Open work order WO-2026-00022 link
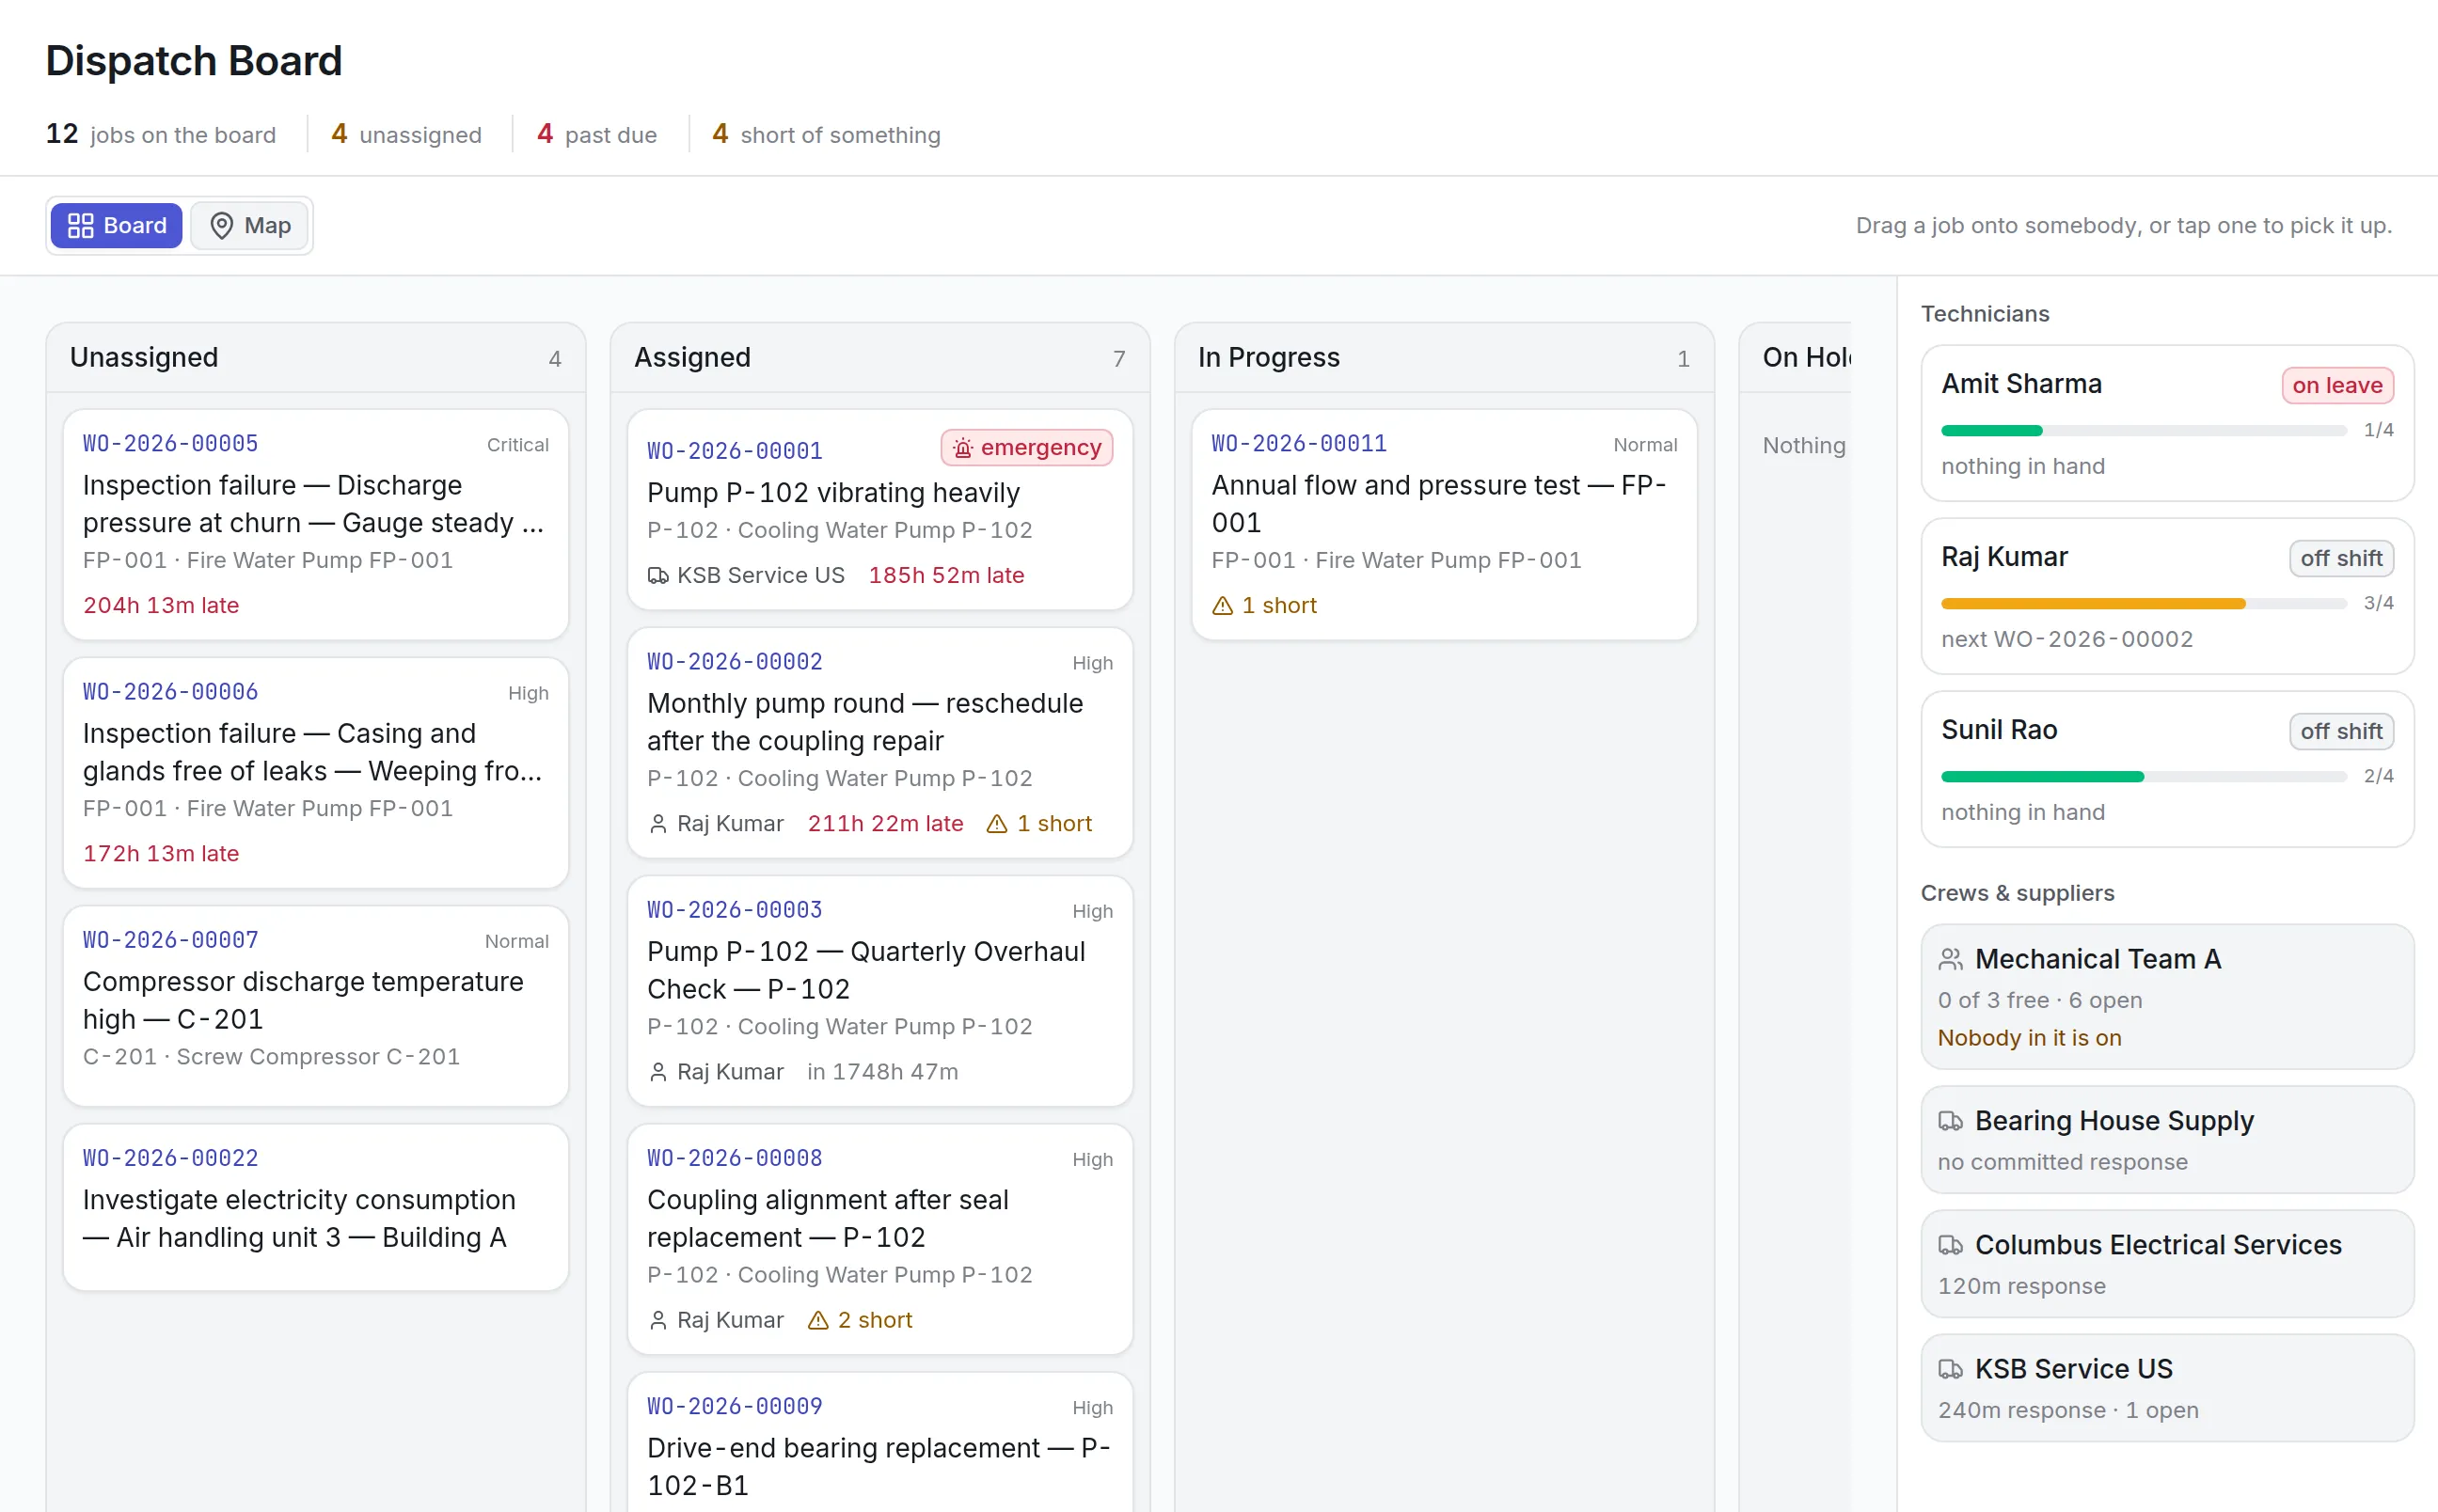Viewport: 2438px width, 1512px height. pyautogui.click(x=170, y=1158)
